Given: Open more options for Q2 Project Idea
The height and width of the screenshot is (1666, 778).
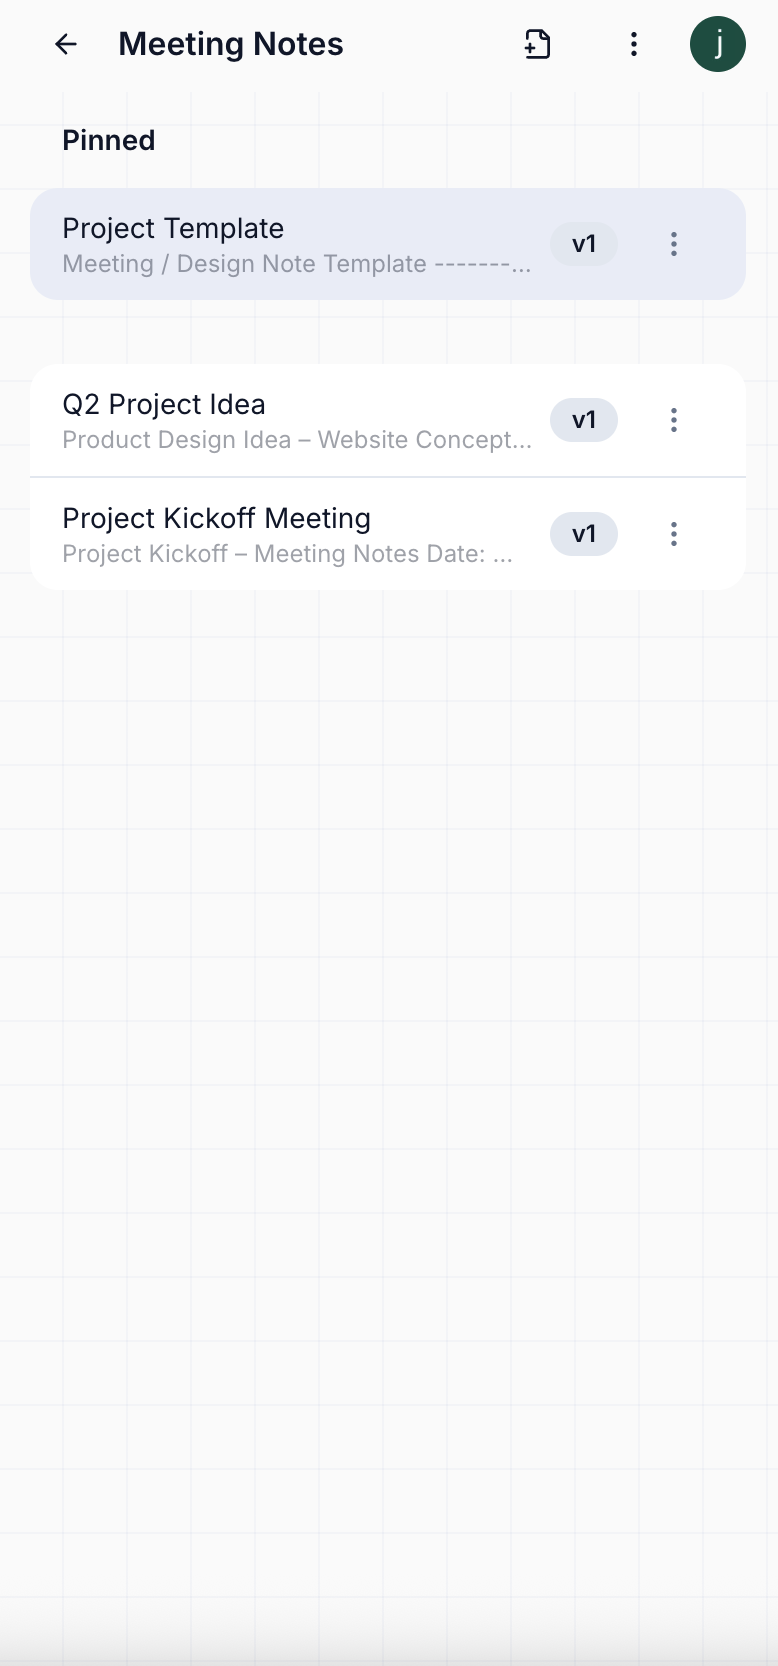Looking at the screenshot, I should pyautogui.click(x=674, y=420).
